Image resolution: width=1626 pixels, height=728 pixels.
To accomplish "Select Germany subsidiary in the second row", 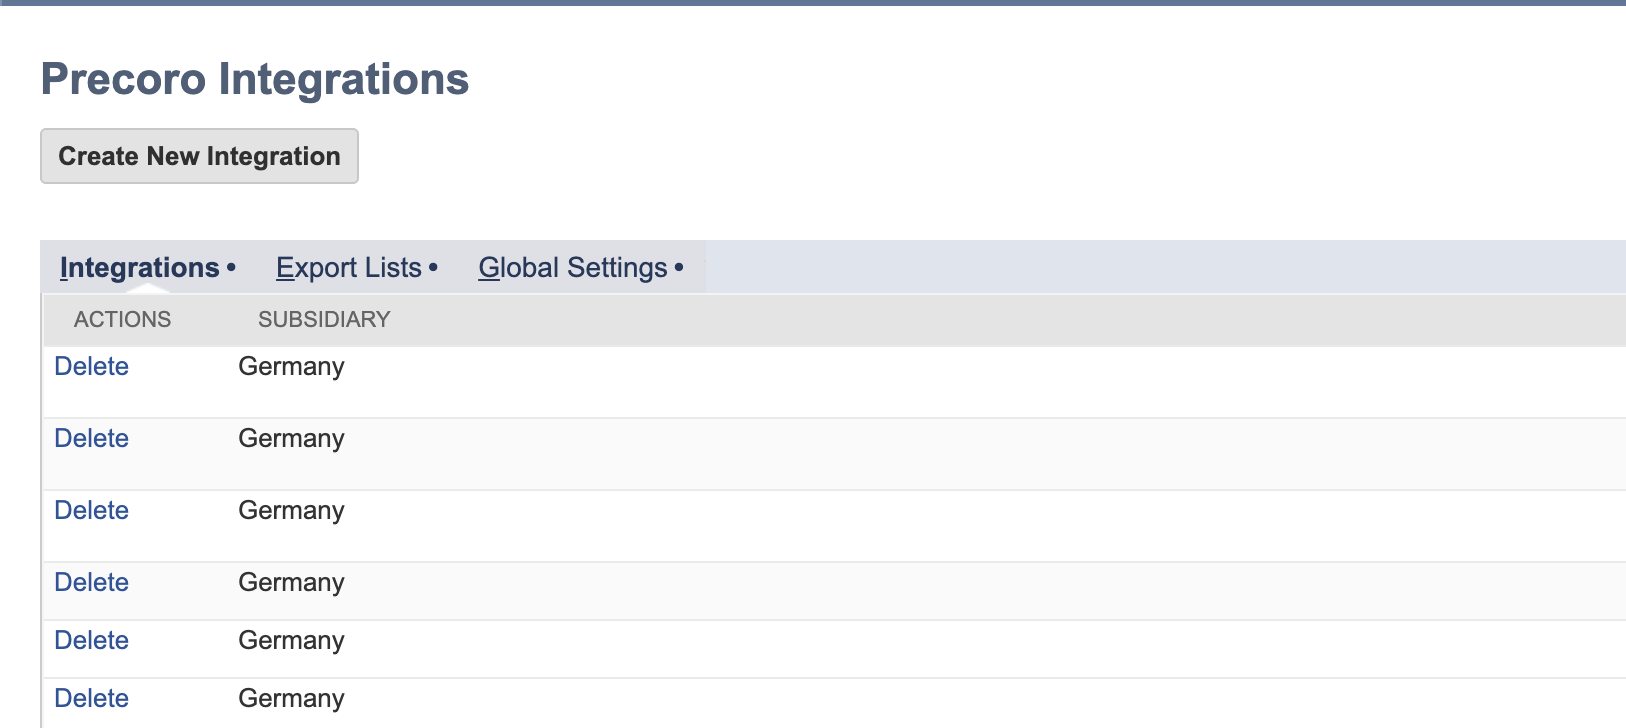I will 291,439.
